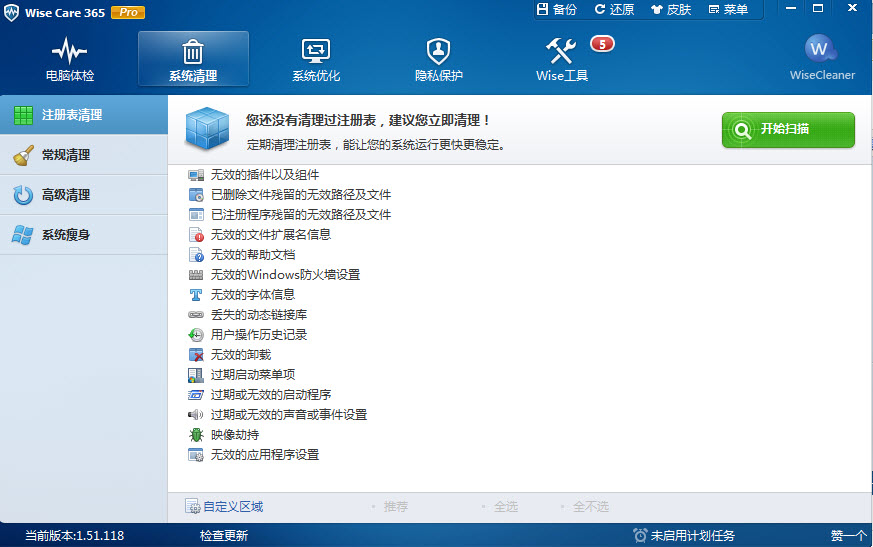Image resolution: width=873 pixels, height=547 pixels.
Task: Open the 菜单 menu
Action: click(x=728, y=9)
